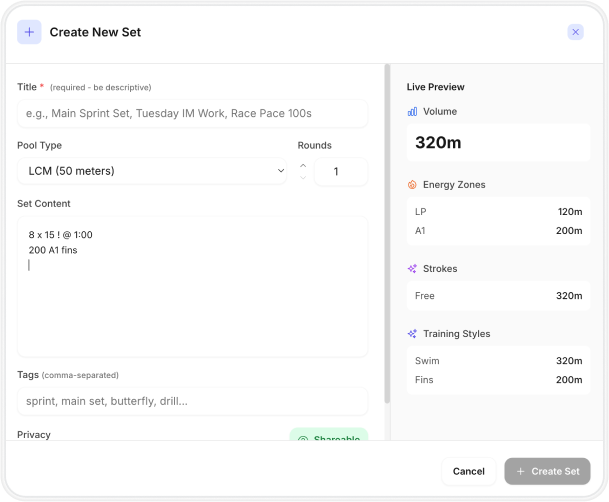609x502 pixels.
Task: Close the Create New Set dialog
Action: (x=575, y=32)
